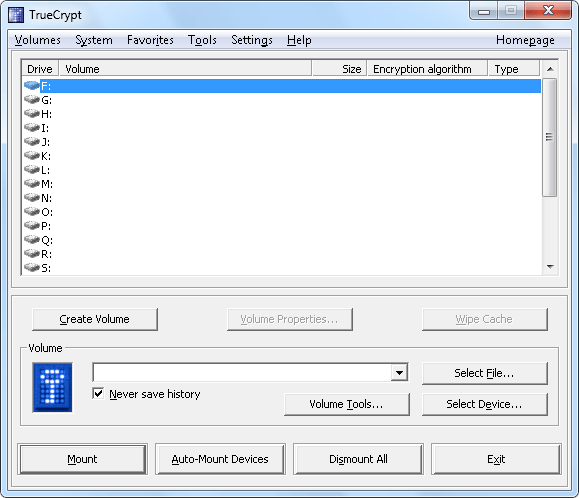Screen dimensions: 579x498
Task: Open the Volumes menu
Action: 38,40
